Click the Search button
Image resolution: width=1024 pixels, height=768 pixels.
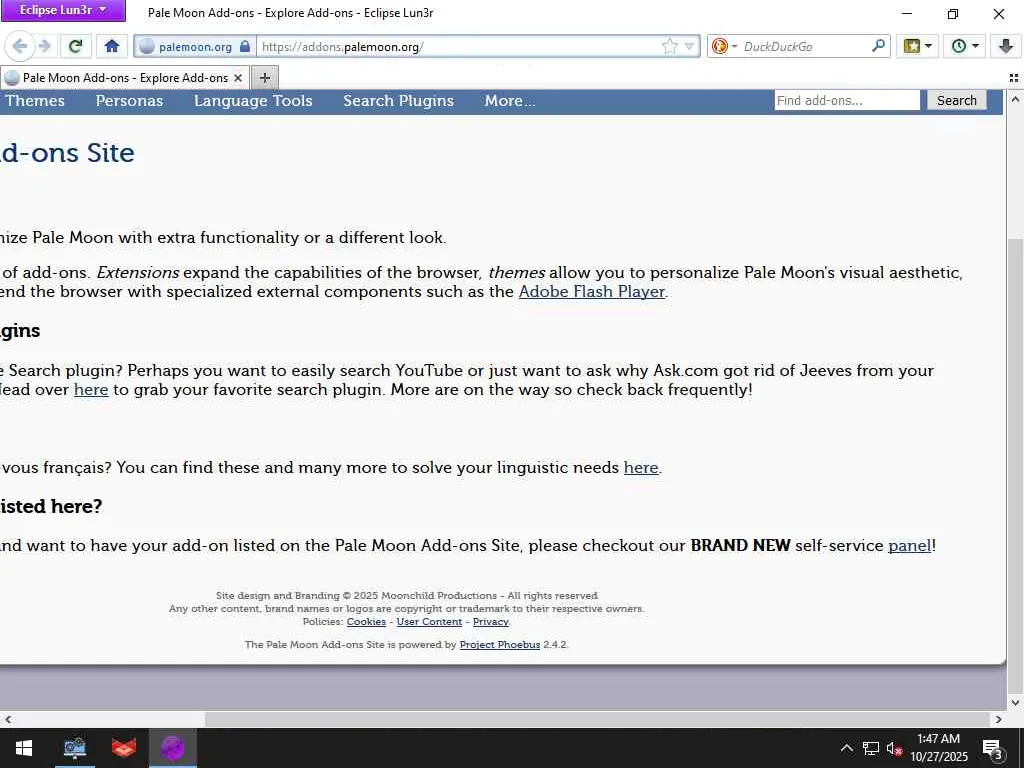click(957, 100)
